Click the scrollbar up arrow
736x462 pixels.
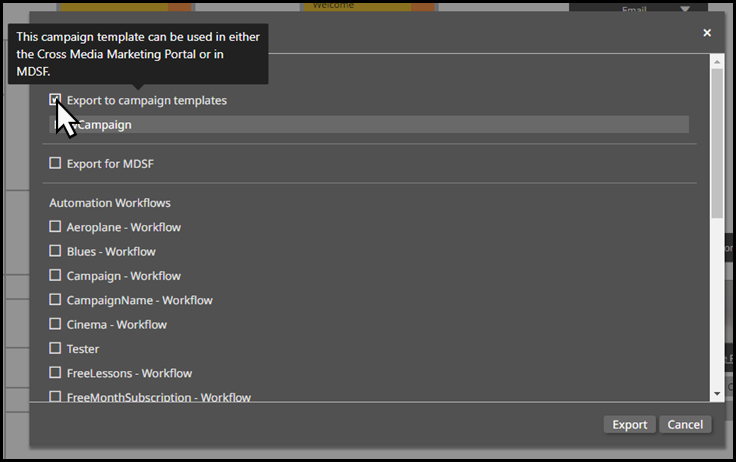pyautogui.click(x=716, y=63)
